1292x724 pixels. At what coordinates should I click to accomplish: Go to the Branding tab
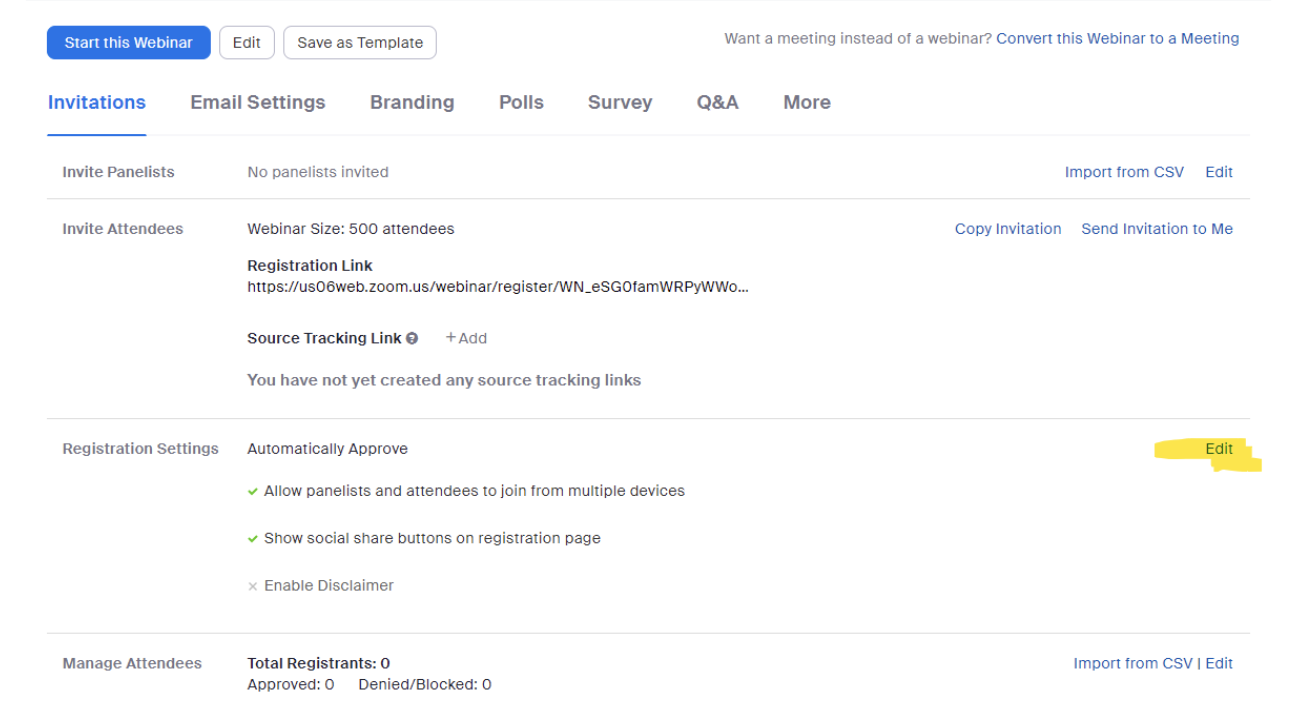pos(412,102)
